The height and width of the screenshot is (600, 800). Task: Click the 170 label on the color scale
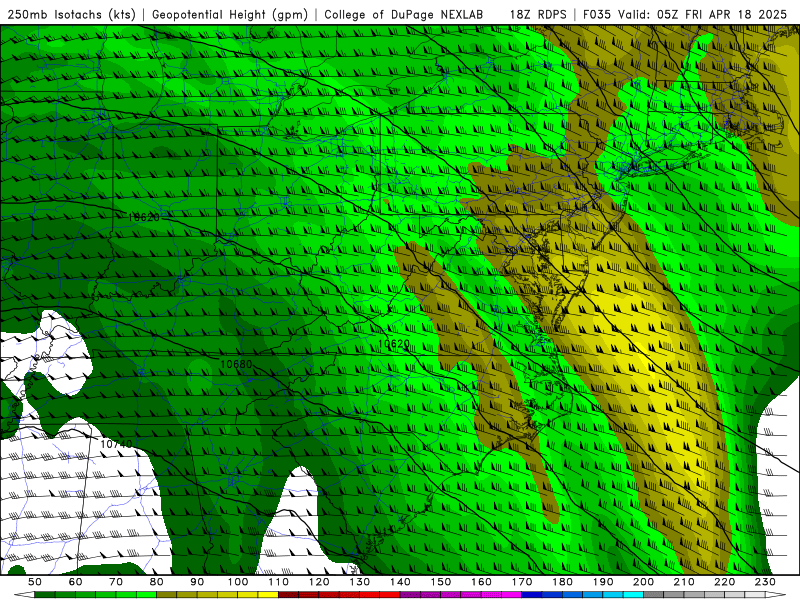tap(522, 582)
